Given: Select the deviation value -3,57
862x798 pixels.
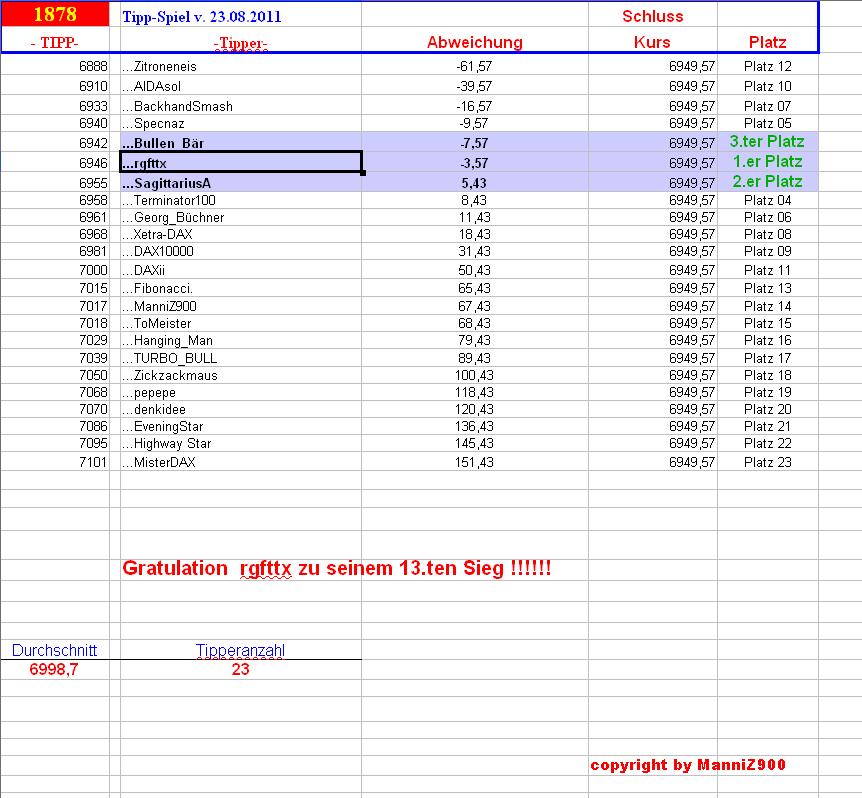Looking at the screenshot, I should click(x=474, y=163).
